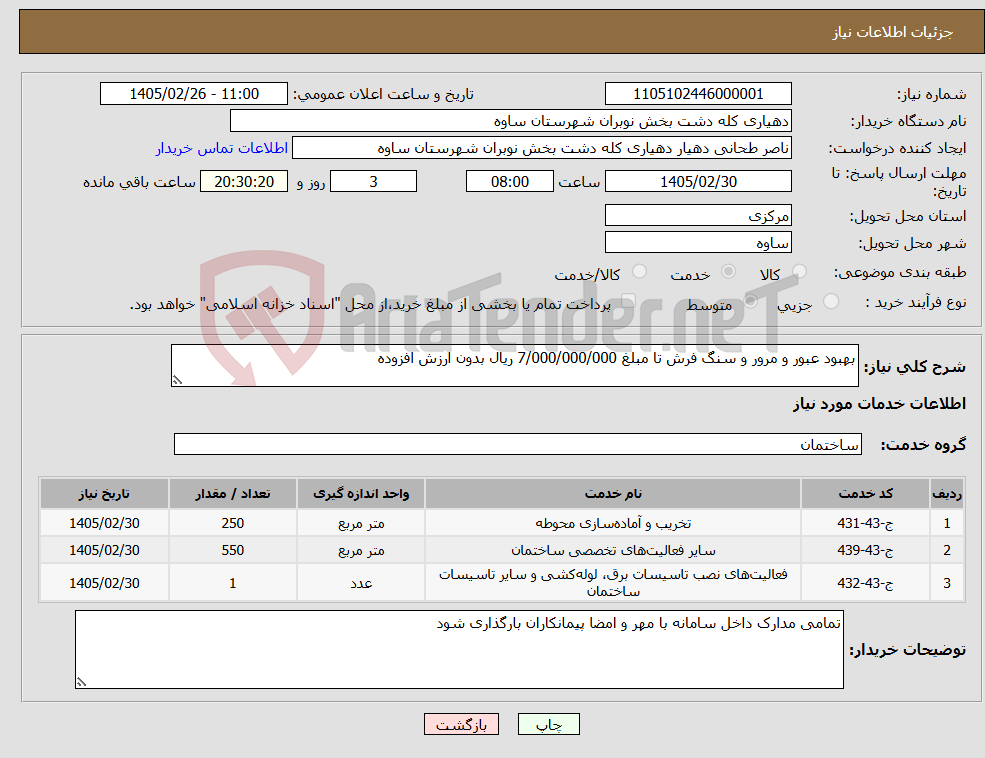Click the quantity cell 250
Image resolution: width=985 pixels, height=758 pixels.
232,523
